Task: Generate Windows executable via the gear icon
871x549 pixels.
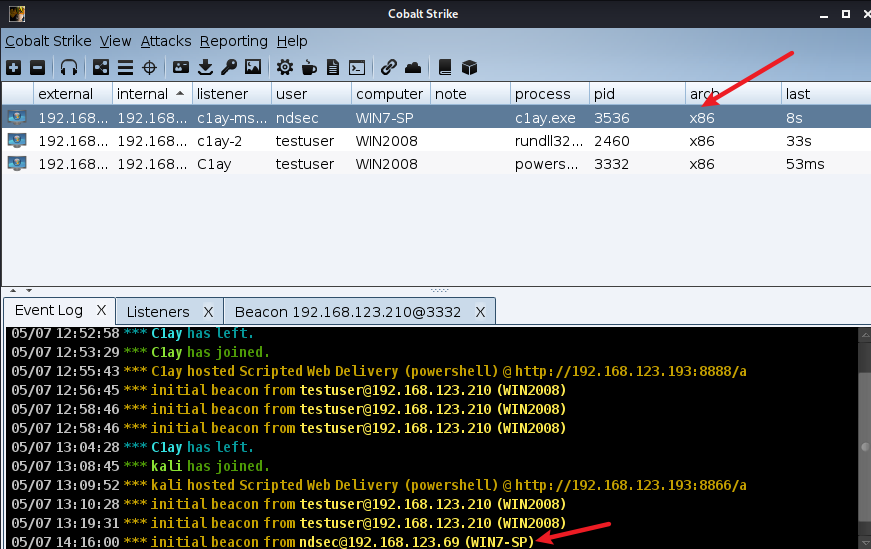Action: [285, 68]
